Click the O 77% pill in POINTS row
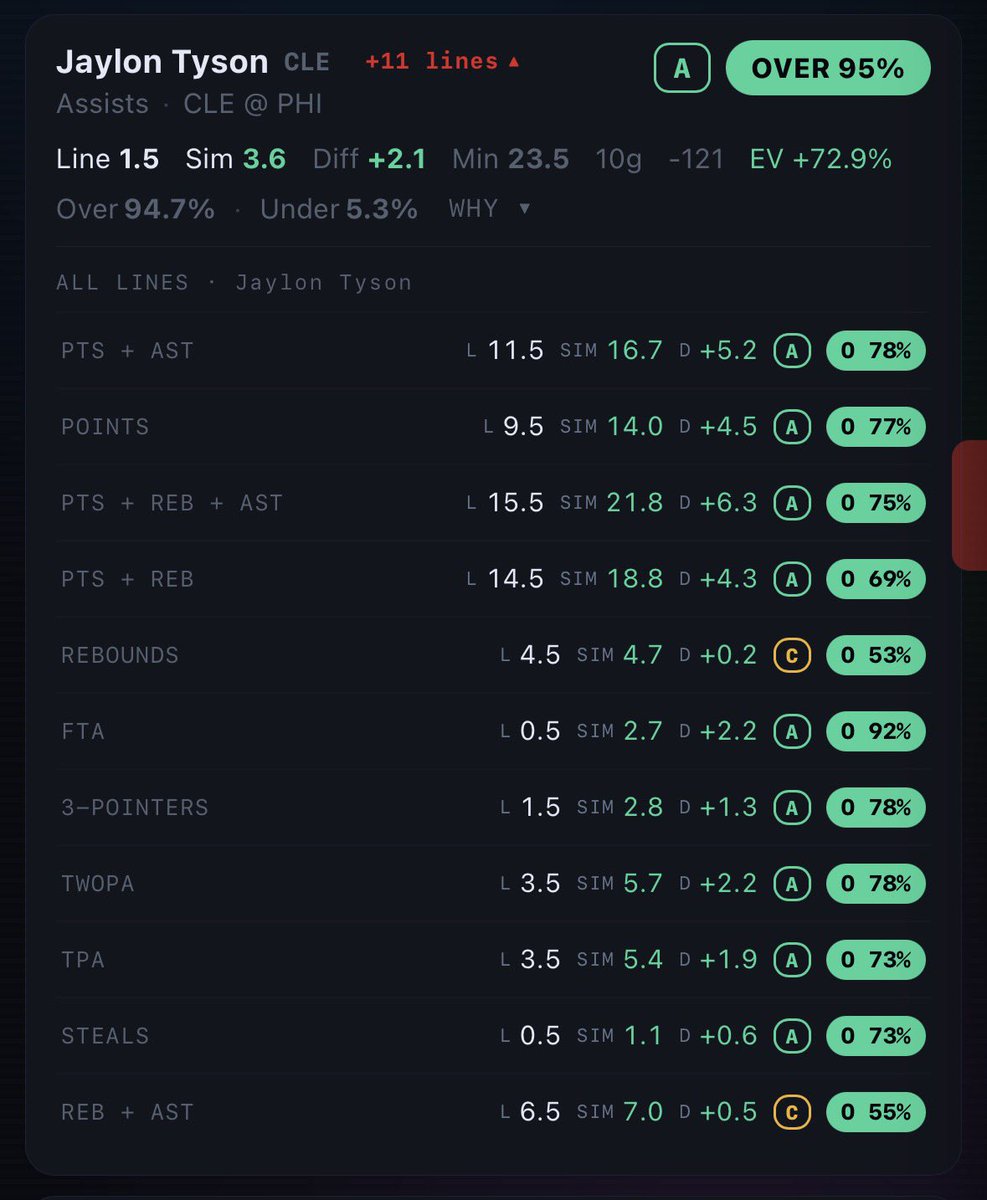The width and height of the screenshot is (987, 1200). pyautogui.click(x=876, y=427)
